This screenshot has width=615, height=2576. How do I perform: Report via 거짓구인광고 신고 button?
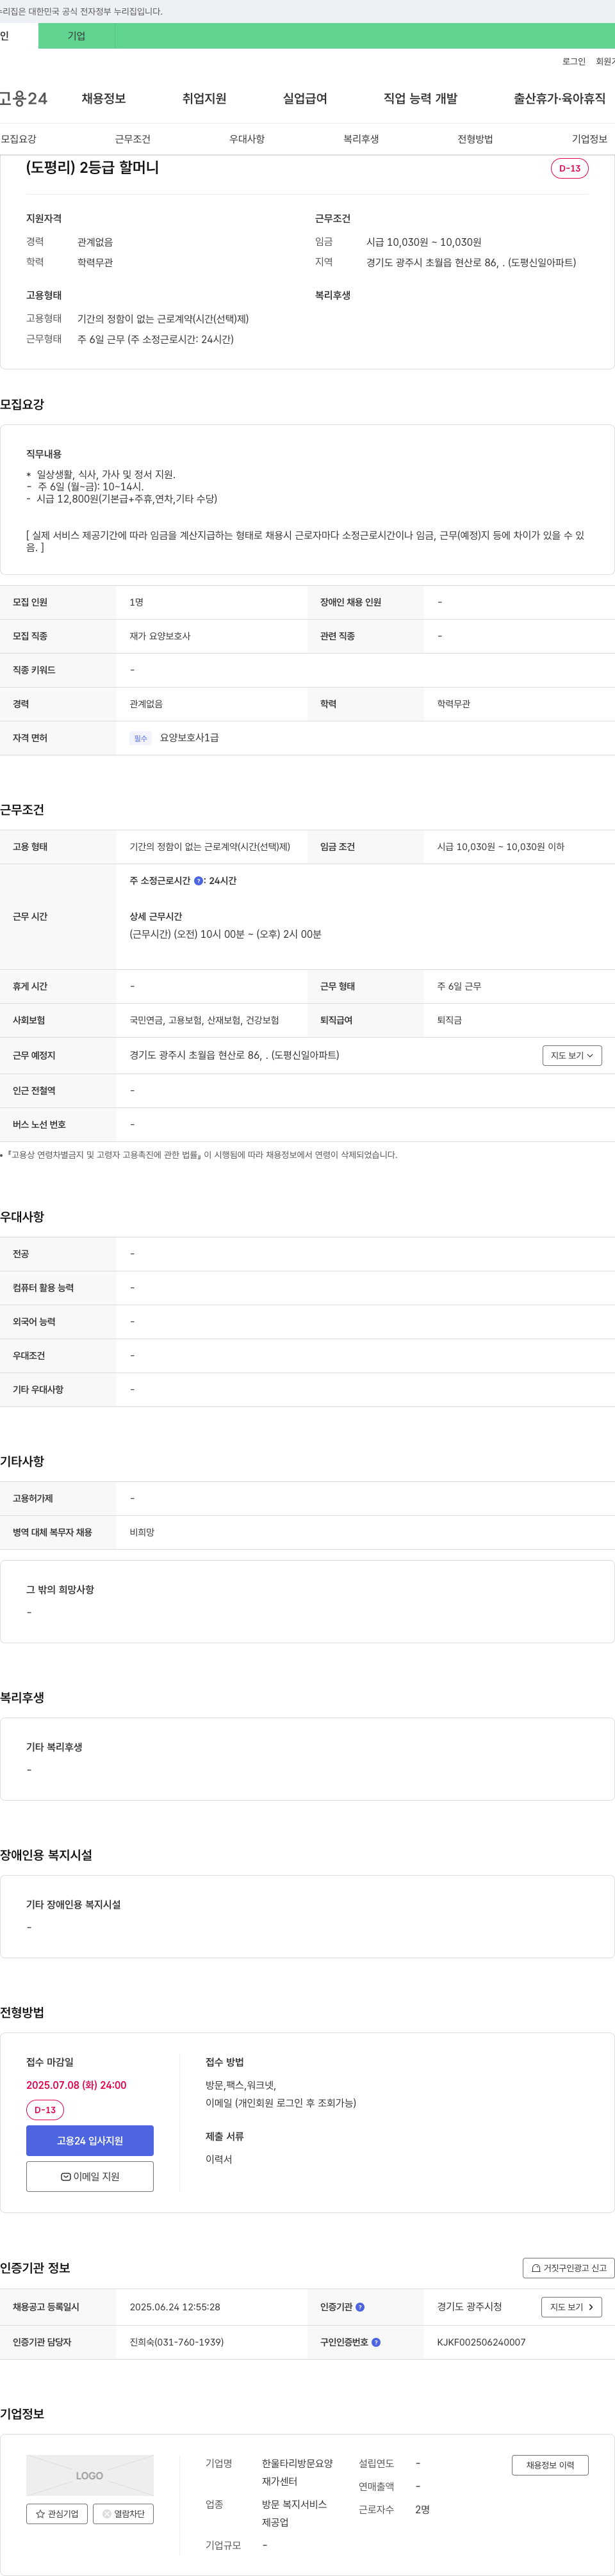click(568, 2268)
